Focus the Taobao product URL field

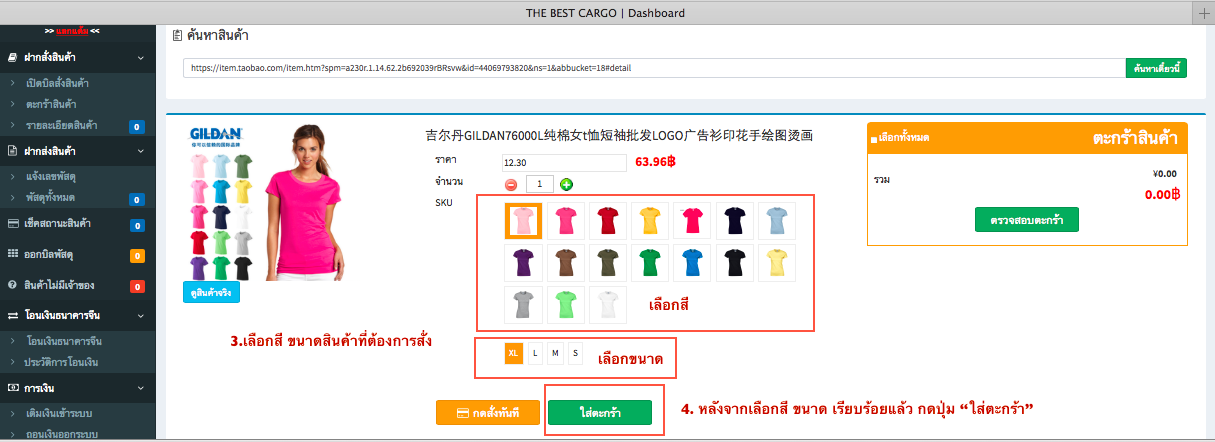(x=654, y=68)
